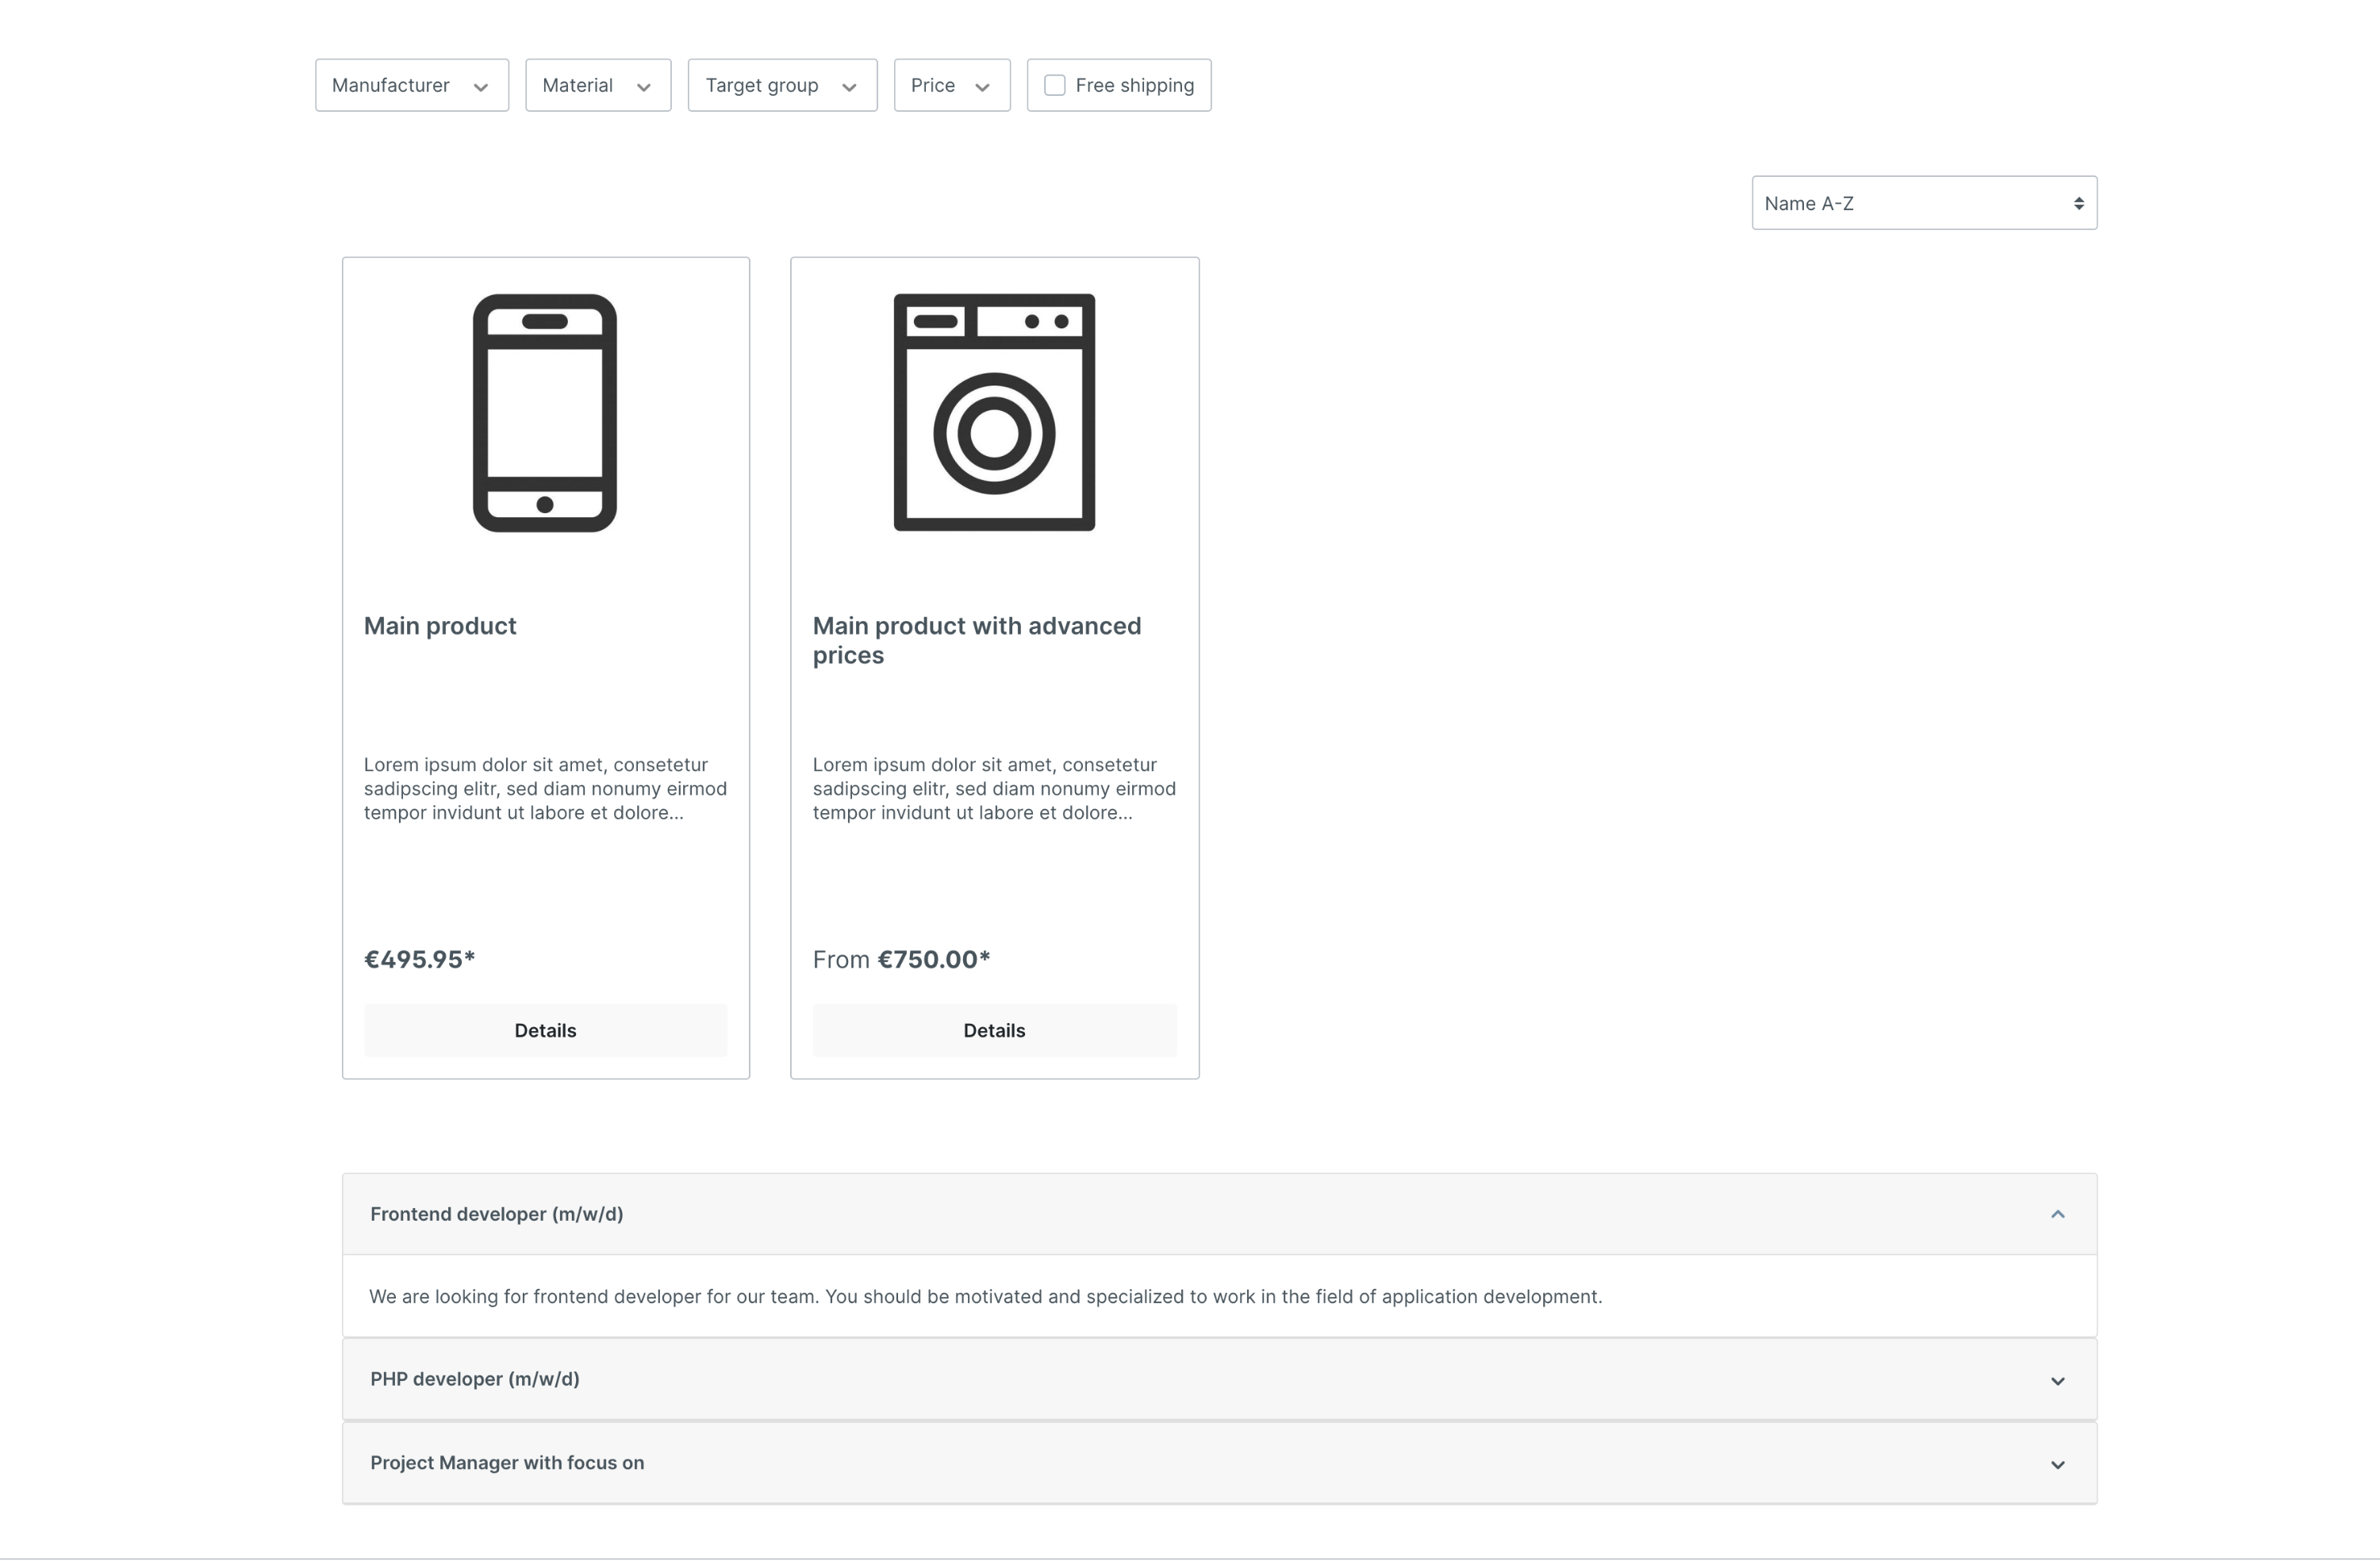Open the Target group filter dropdown

click(x=782, y=83)
